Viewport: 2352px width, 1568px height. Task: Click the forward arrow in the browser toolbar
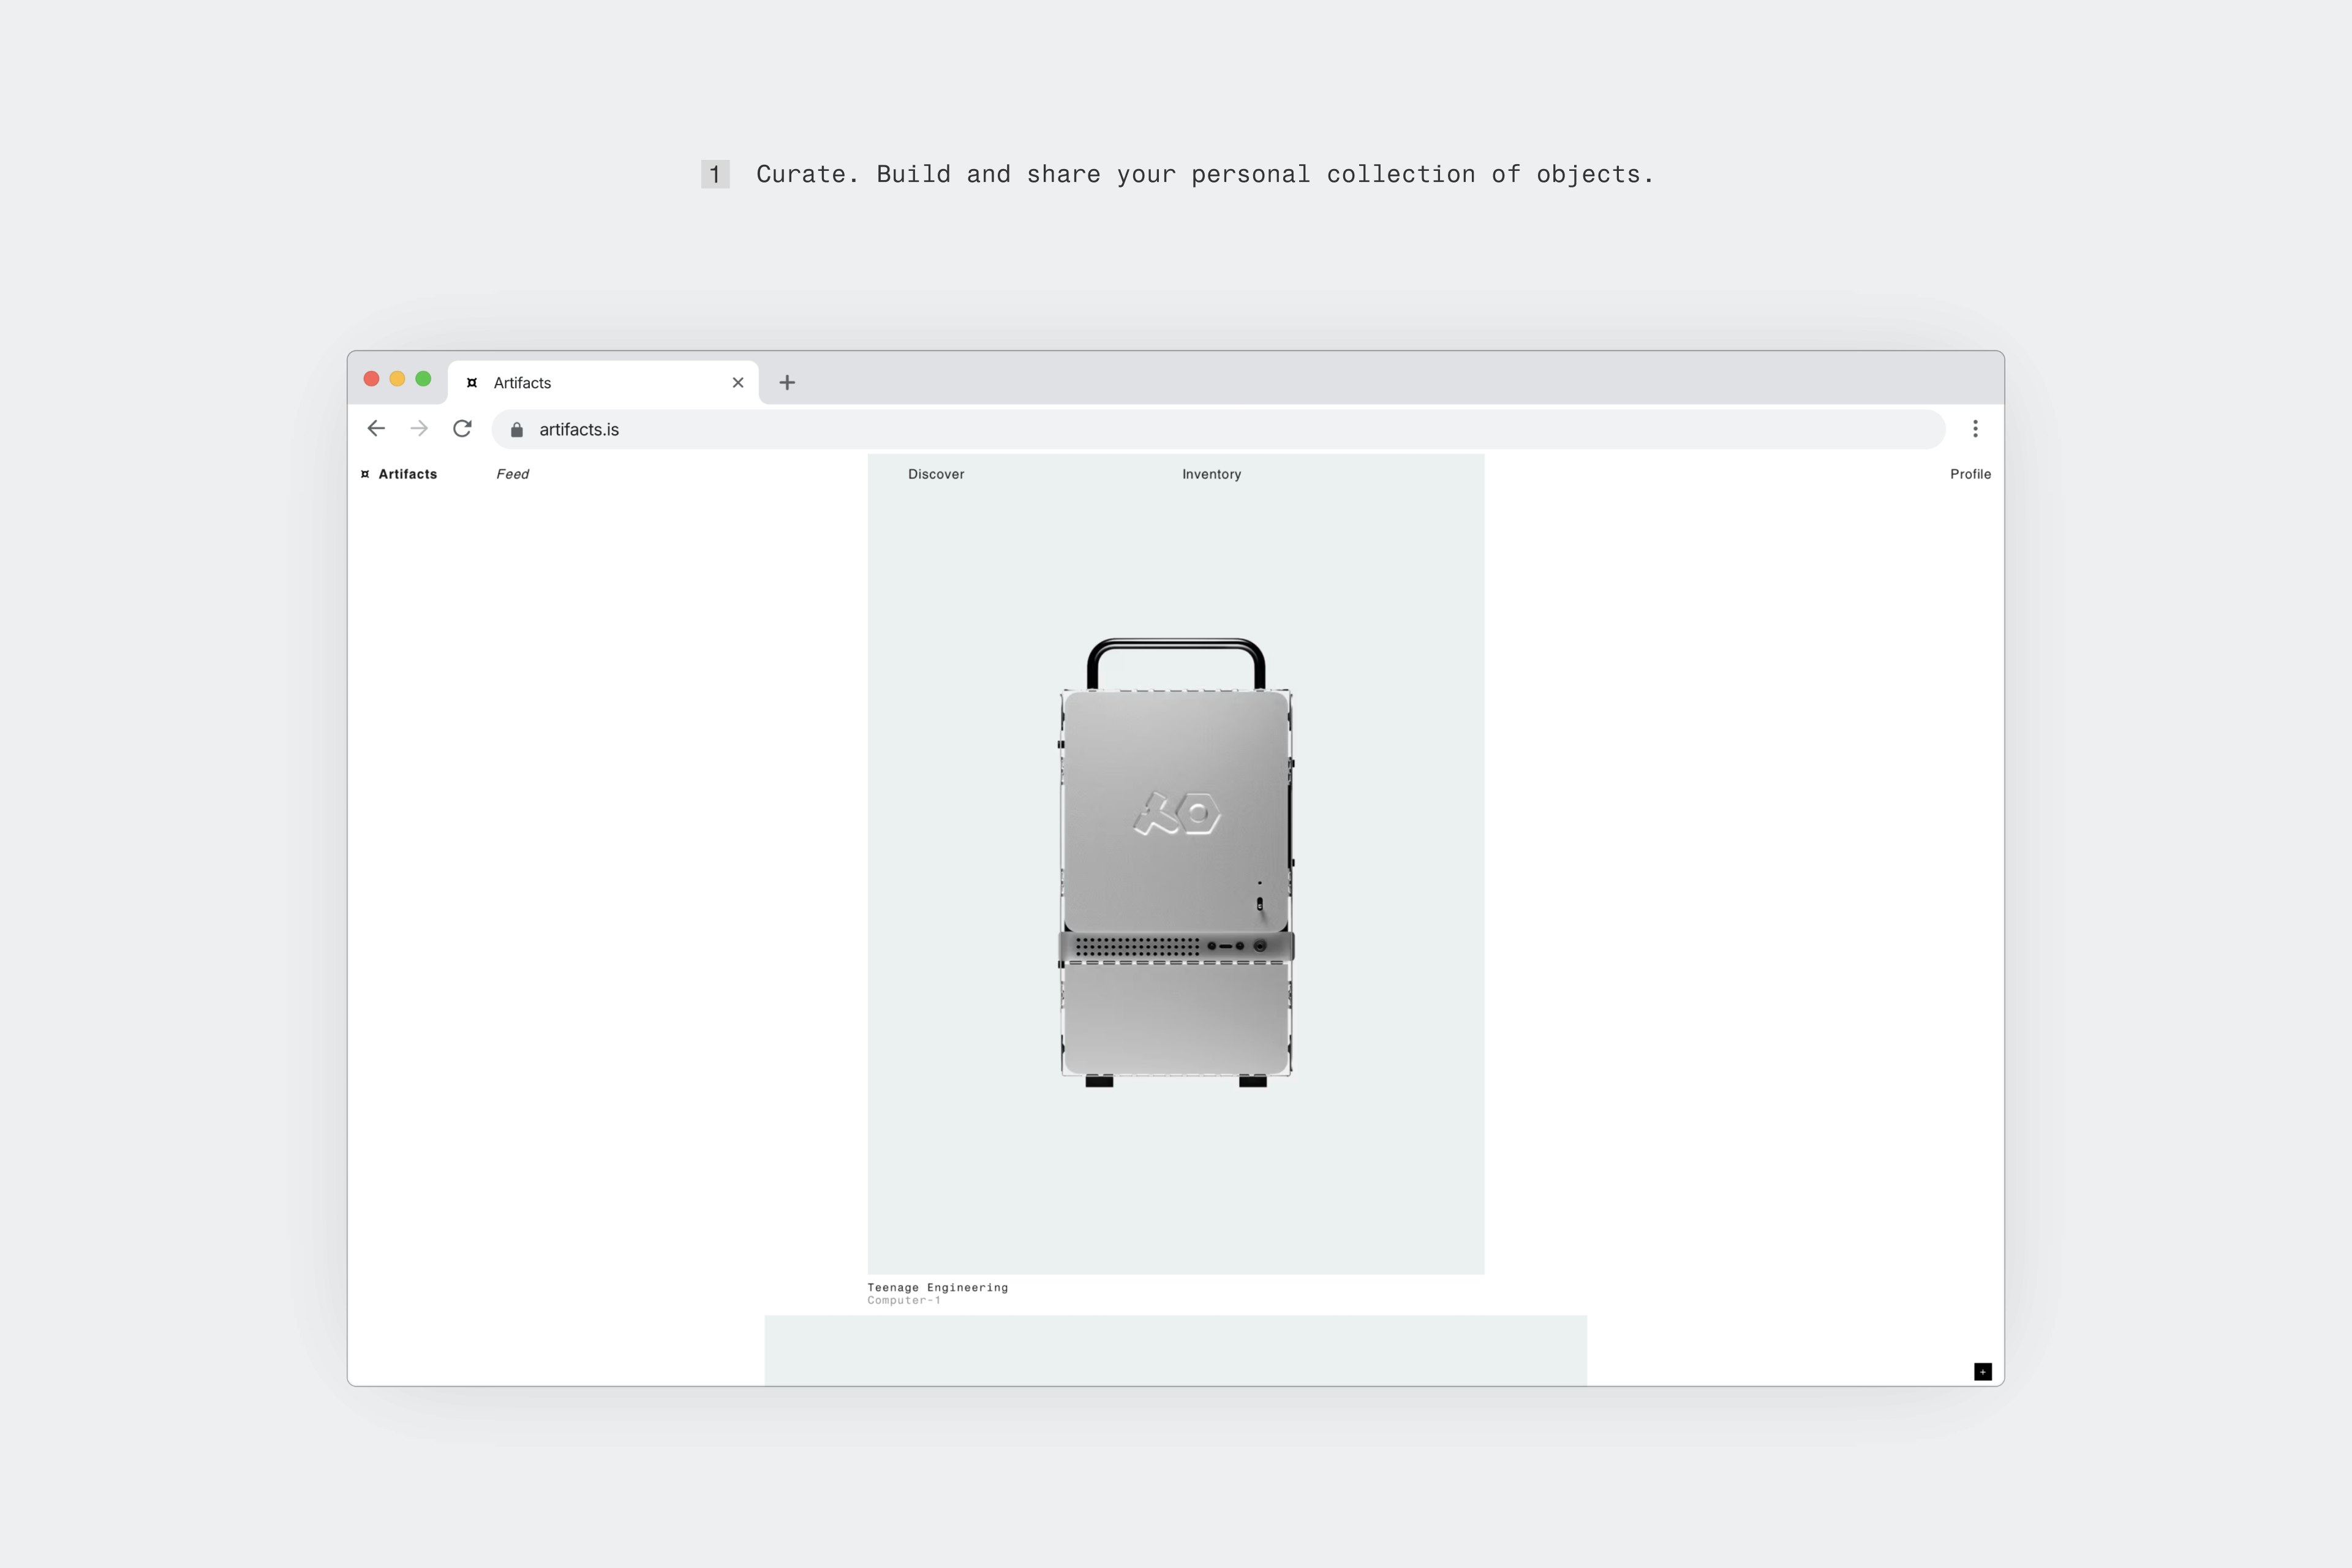pyautogui.click(x=419, y=429)
